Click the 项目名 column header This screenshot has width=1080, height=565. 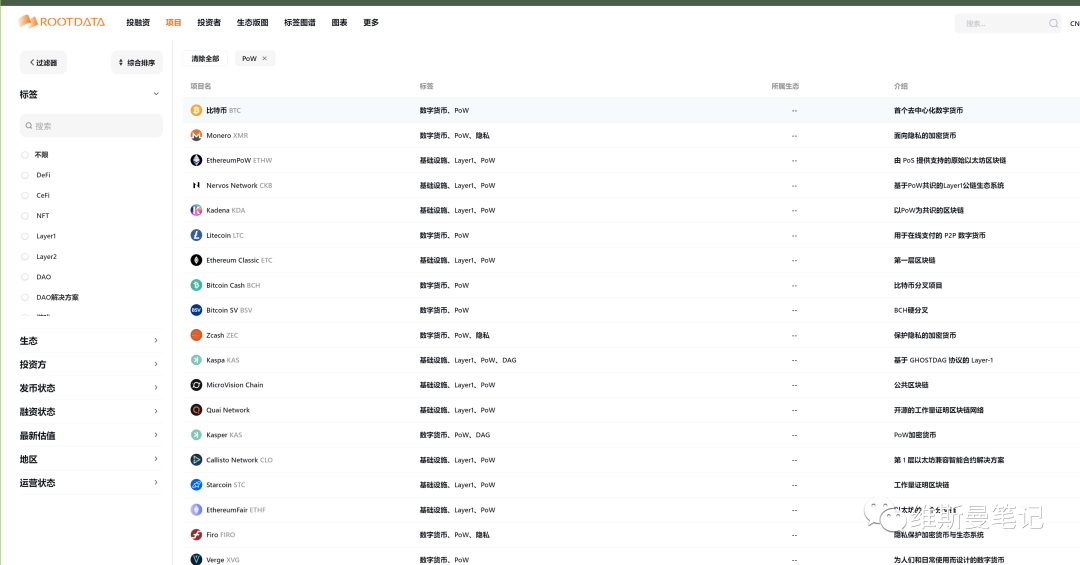coord(200,86)
